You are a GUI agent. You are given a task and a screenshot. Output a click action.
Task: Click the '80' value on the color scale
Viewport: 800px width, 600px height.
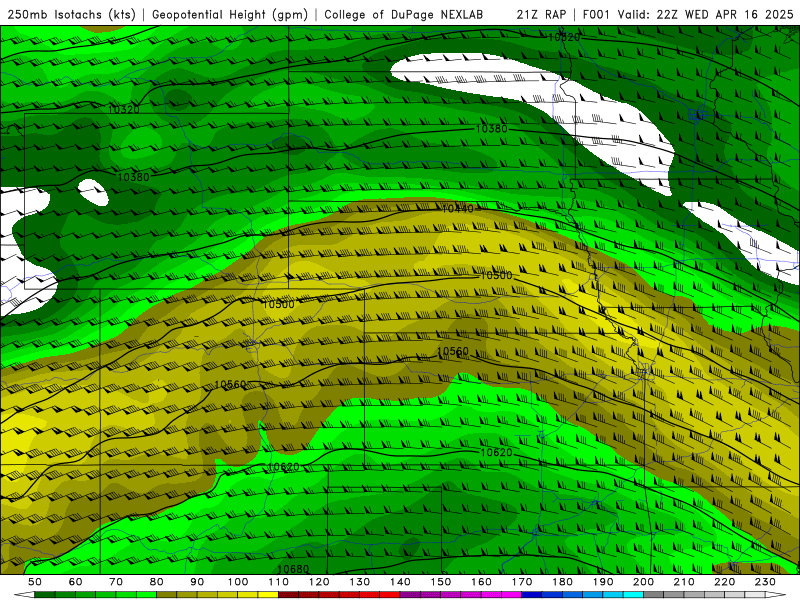157,582
